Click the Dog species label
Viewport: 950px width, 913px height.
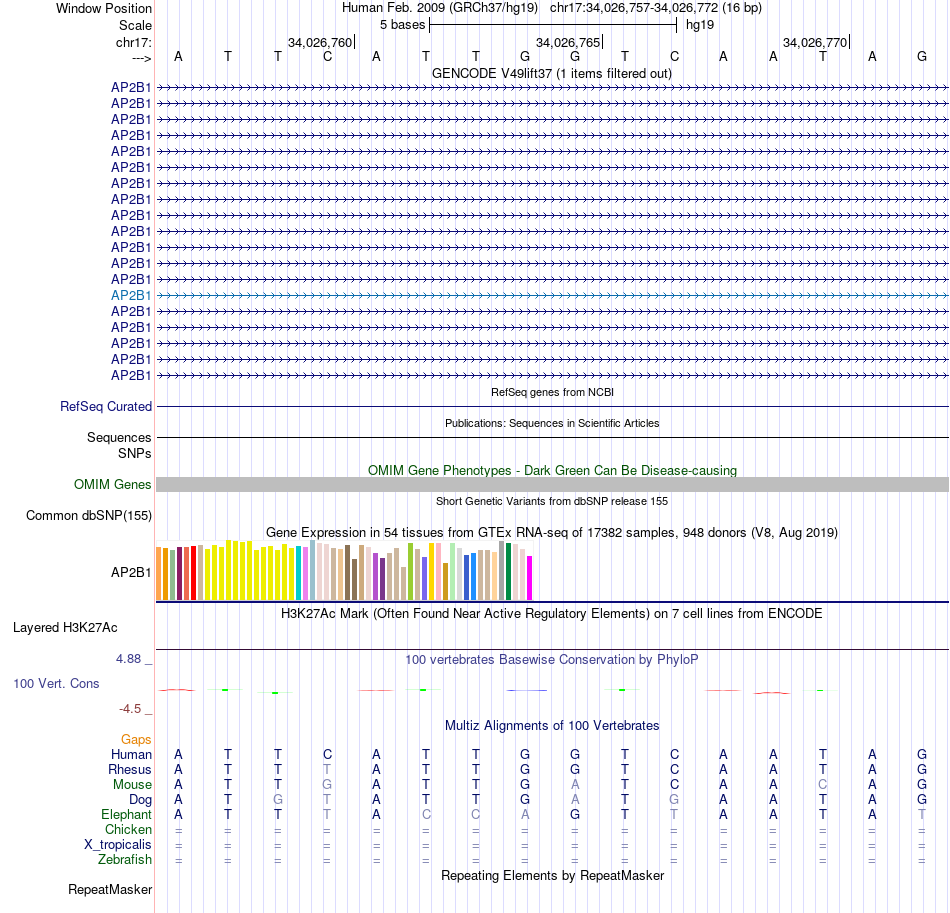pos(140,800)
